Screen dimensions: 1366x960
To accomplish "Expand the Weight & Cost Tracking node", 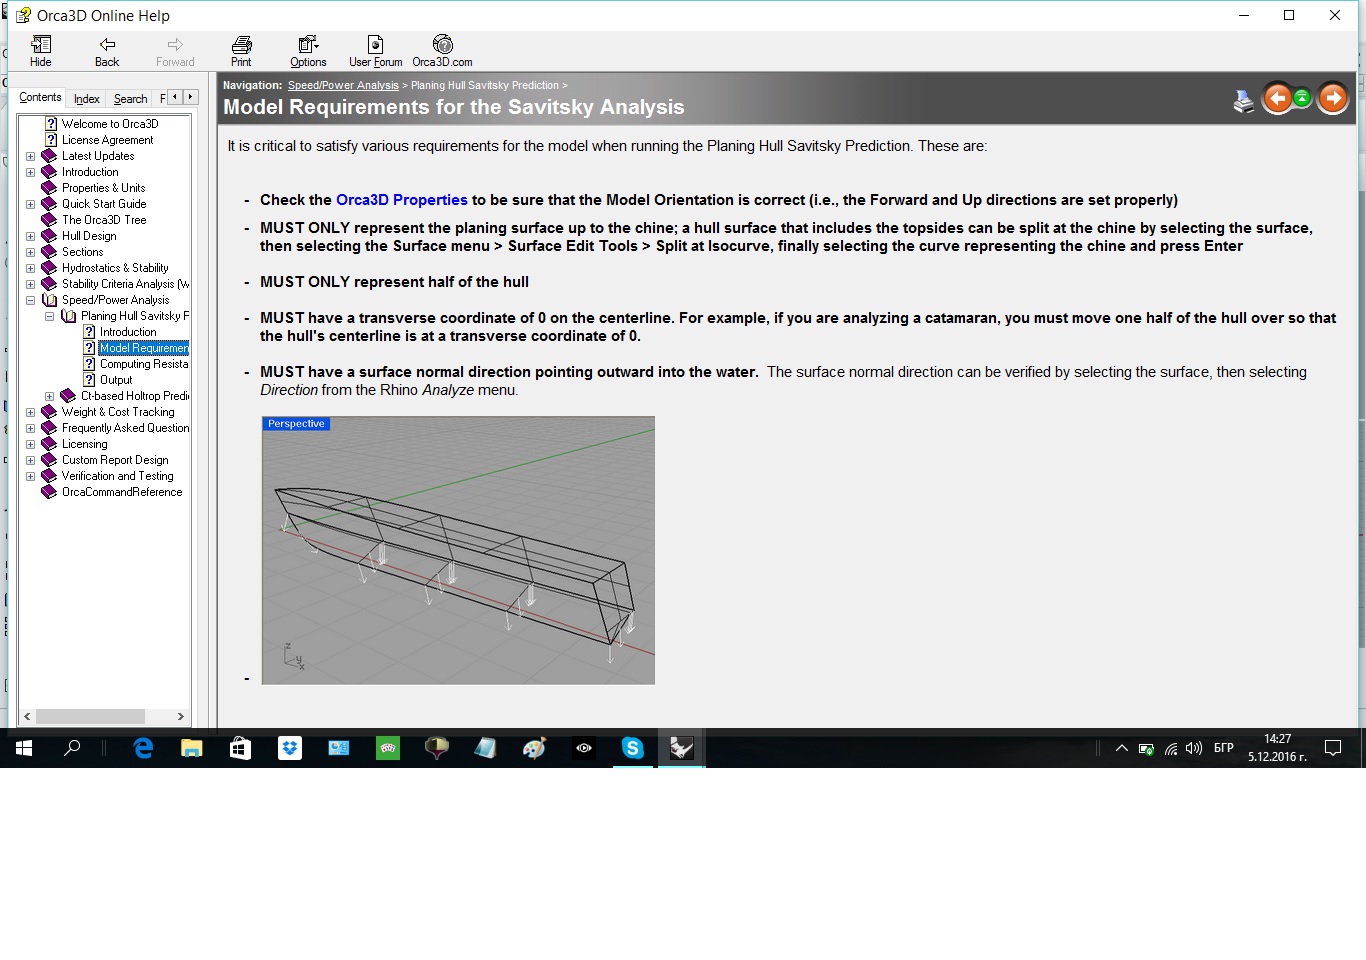I will click(30, 413).
